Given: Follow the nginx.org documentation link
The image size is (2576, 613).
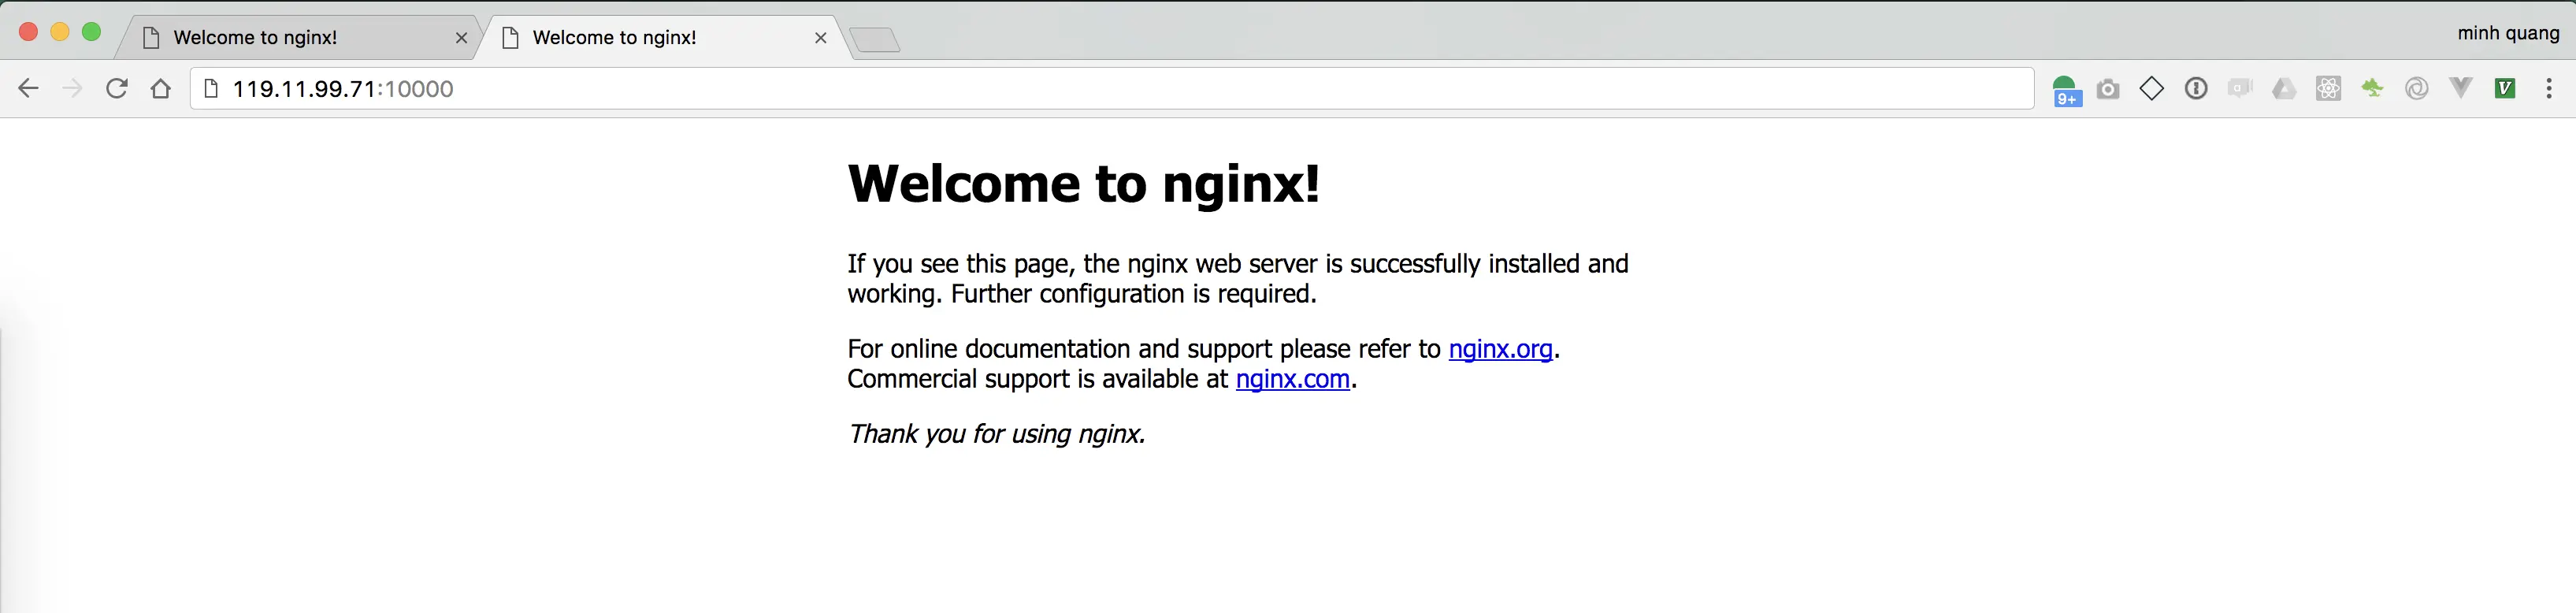Looking at the screenshot, I should 1500,349.
